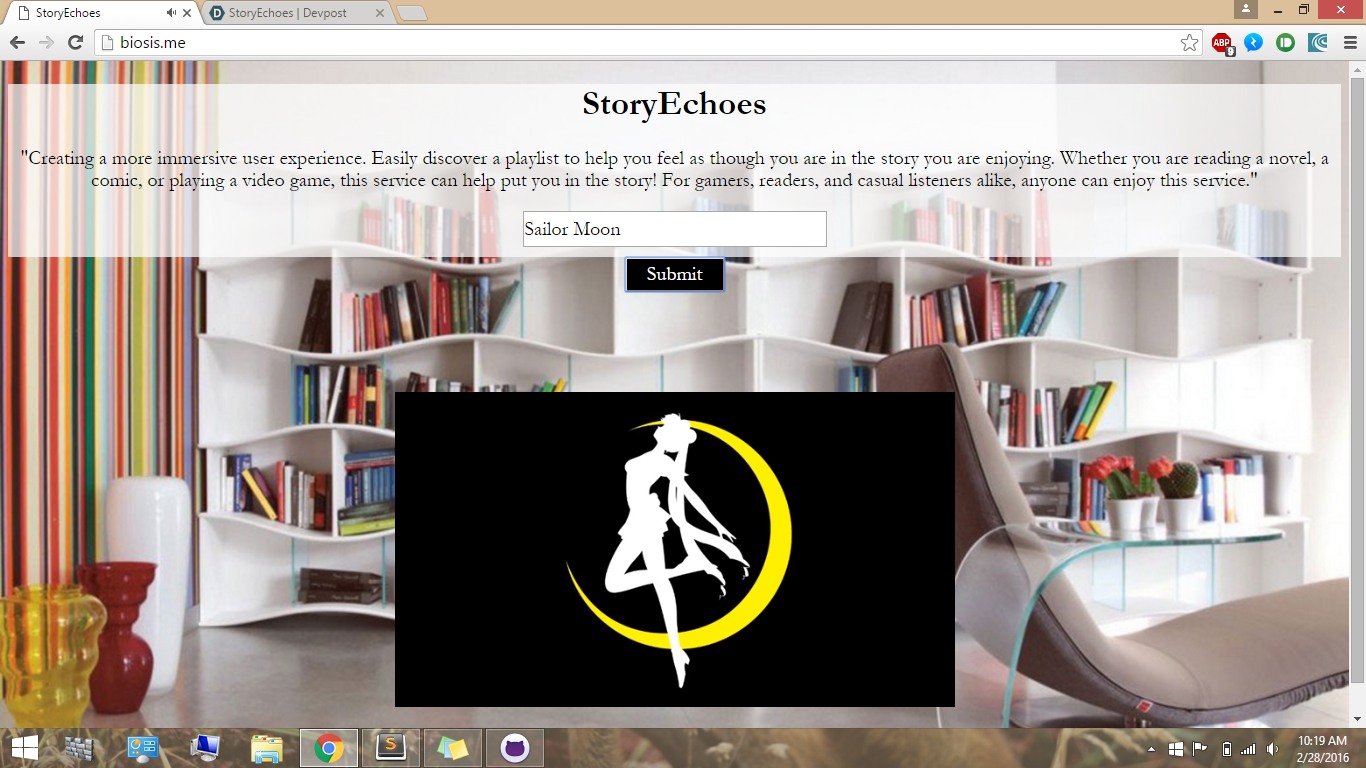The image size is (1366, 768).
Task: Open the Sticky Notes taskbar icon
Action: [x=452, y=748]
